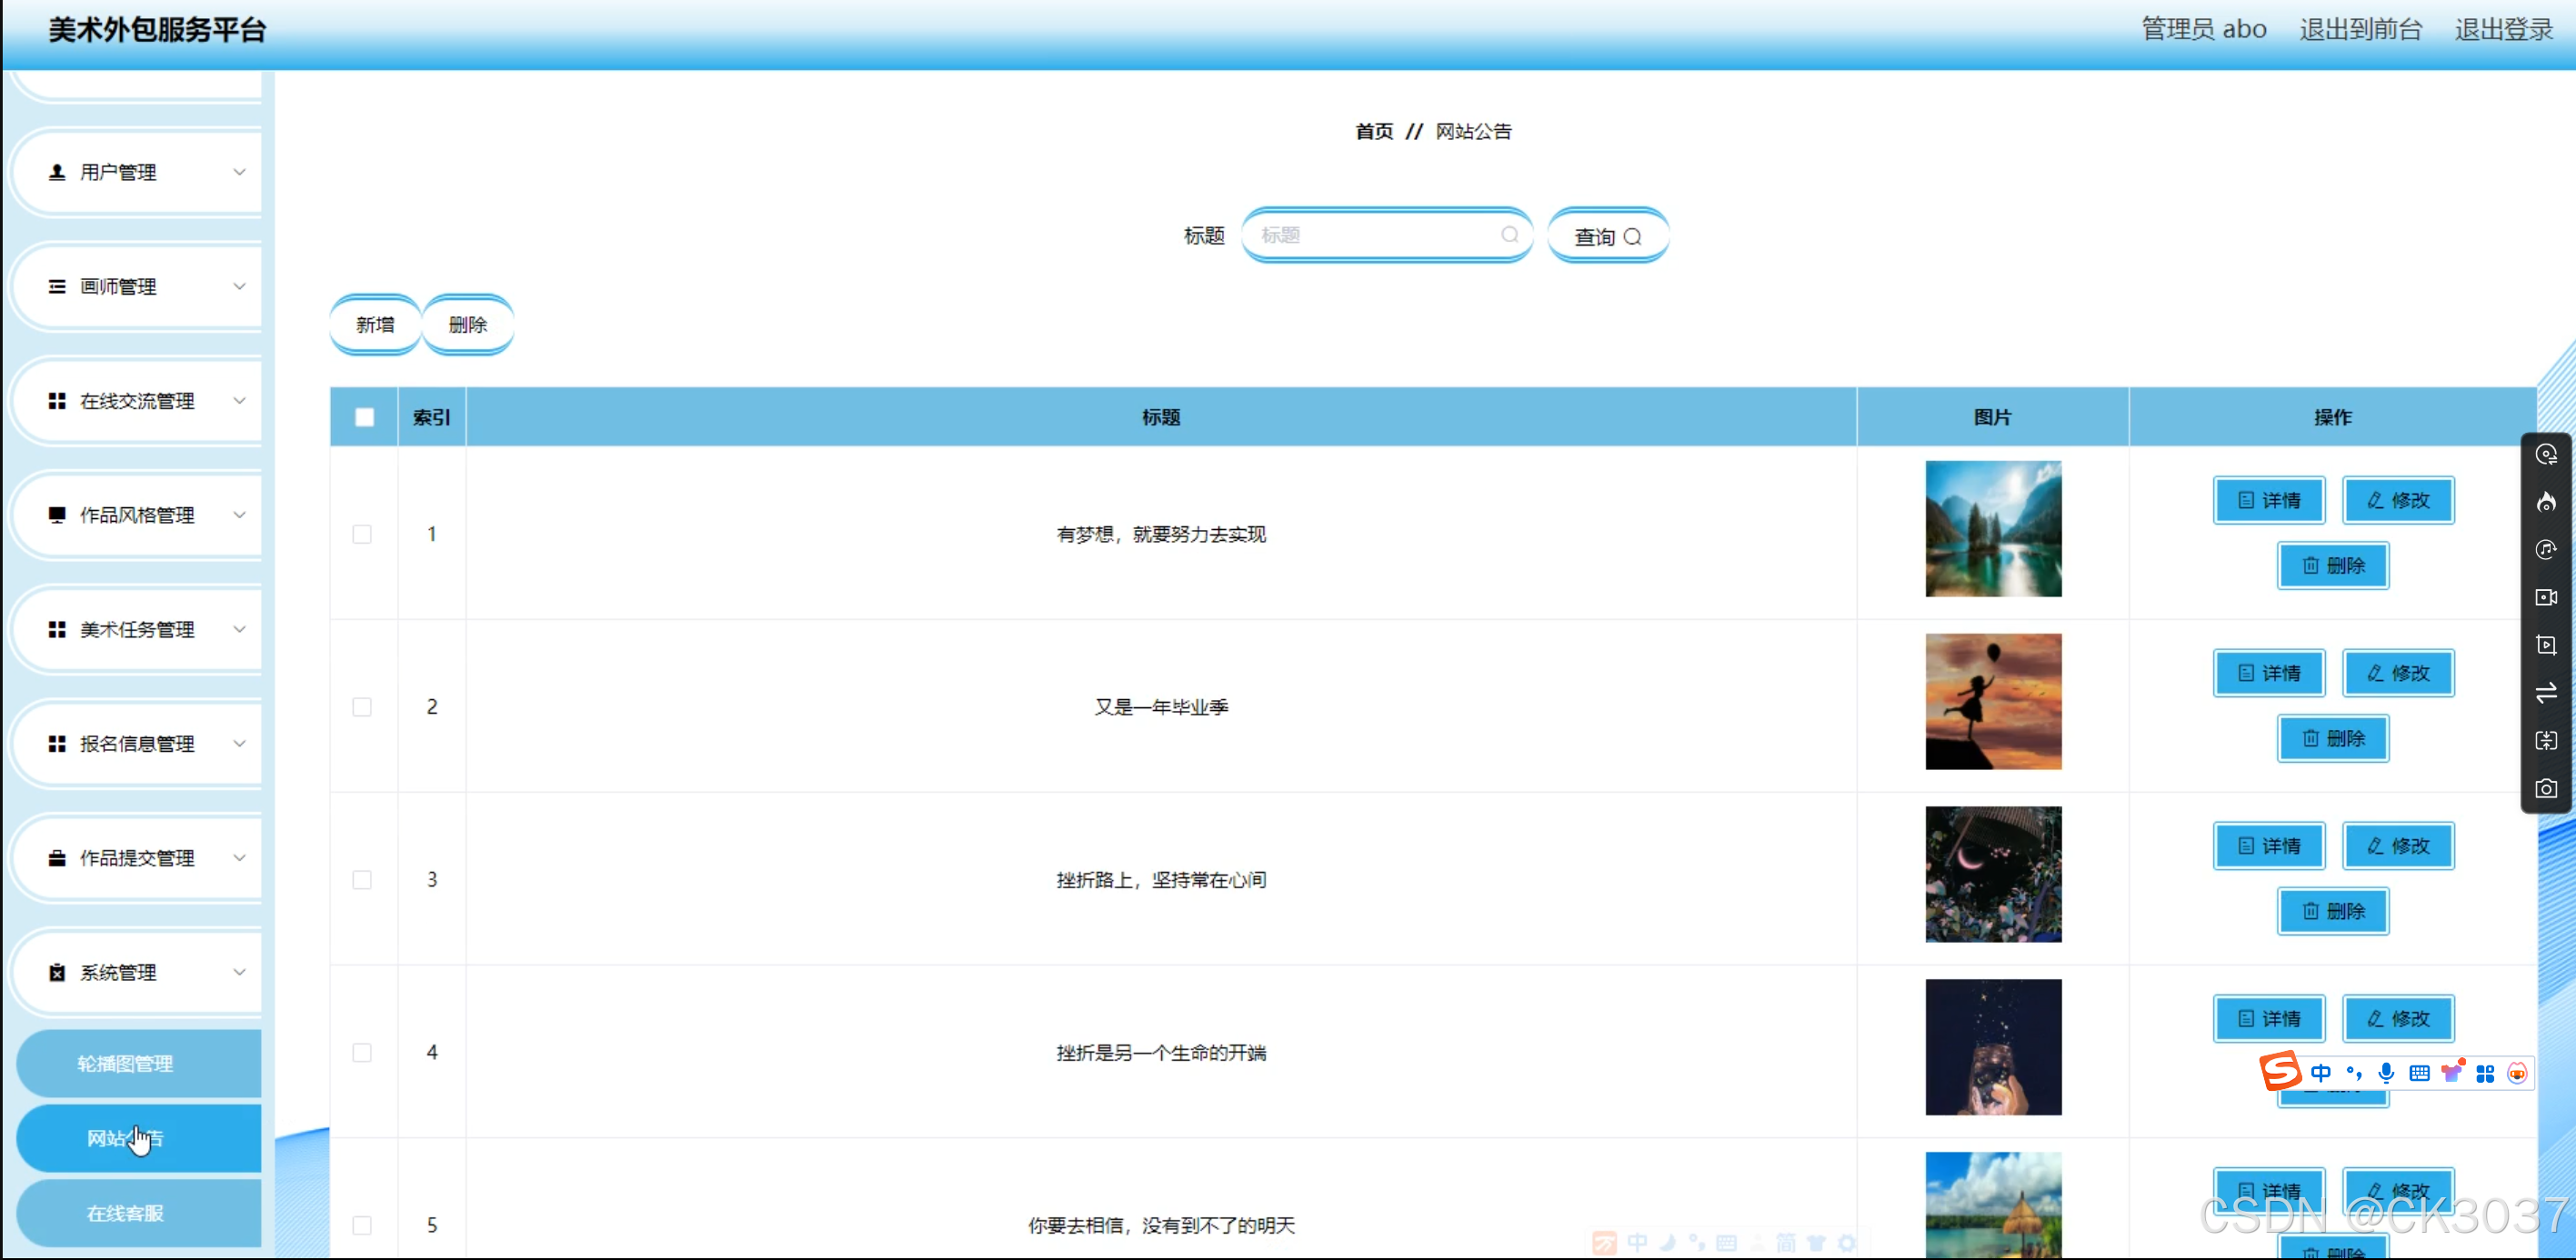The width and height of the screenshot is (2576, 1260).
Task: Open Sogou voice input microphone
Action: click(2387, 1072)
